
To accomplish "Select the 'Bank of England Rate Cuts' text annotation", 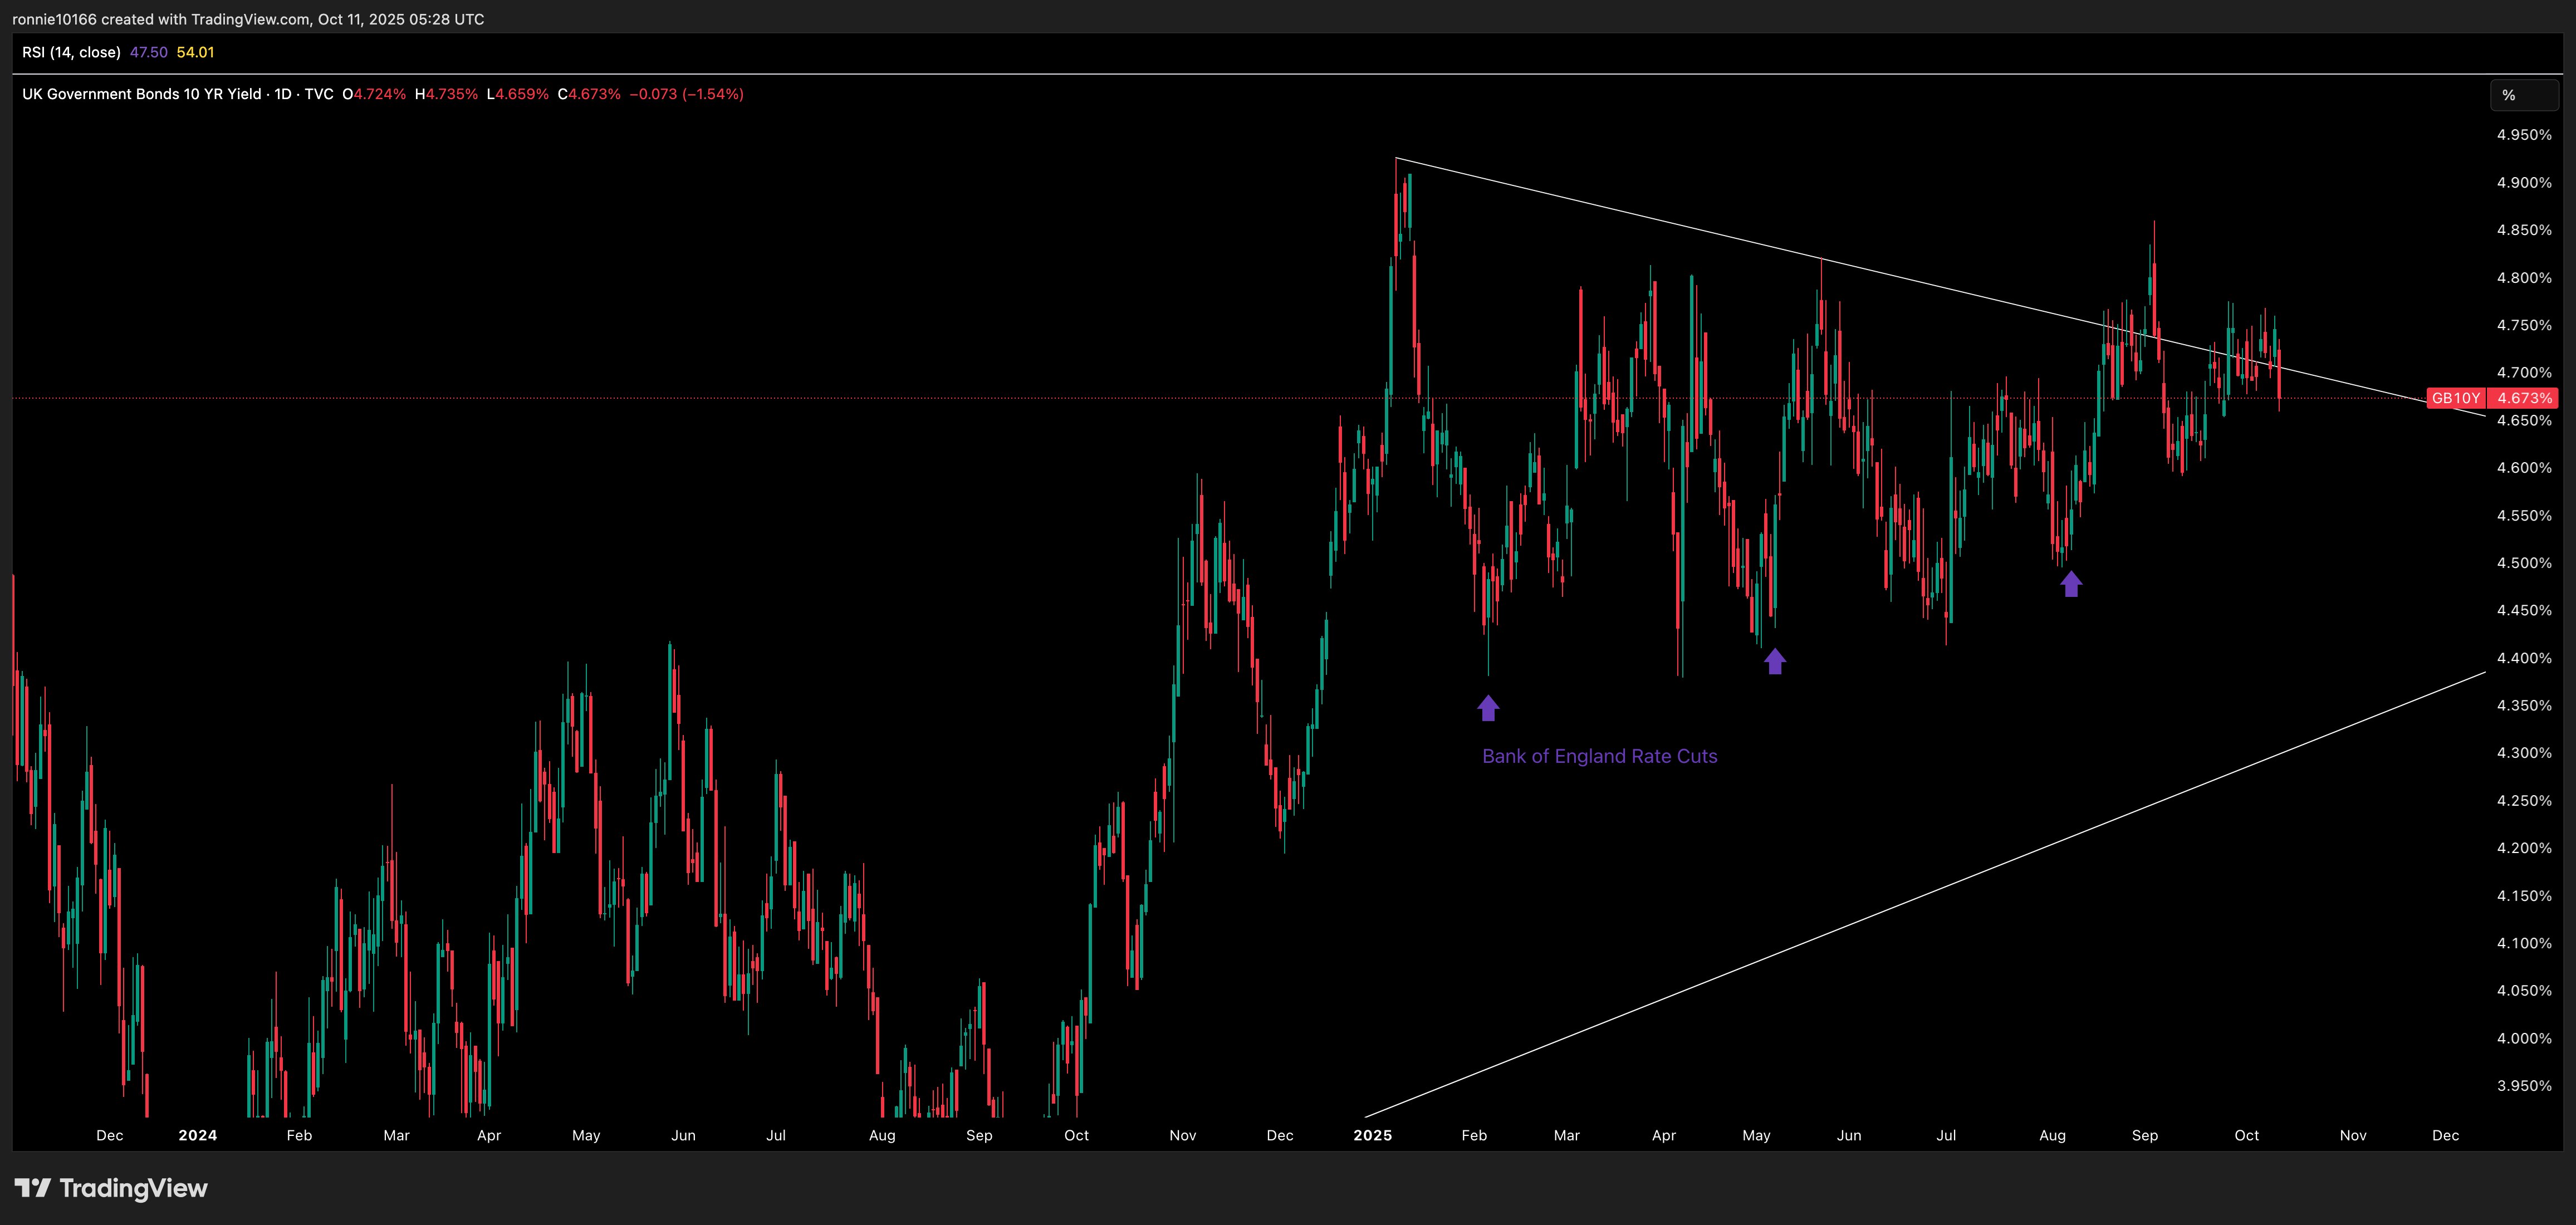I will click(x=1599, y=756).
